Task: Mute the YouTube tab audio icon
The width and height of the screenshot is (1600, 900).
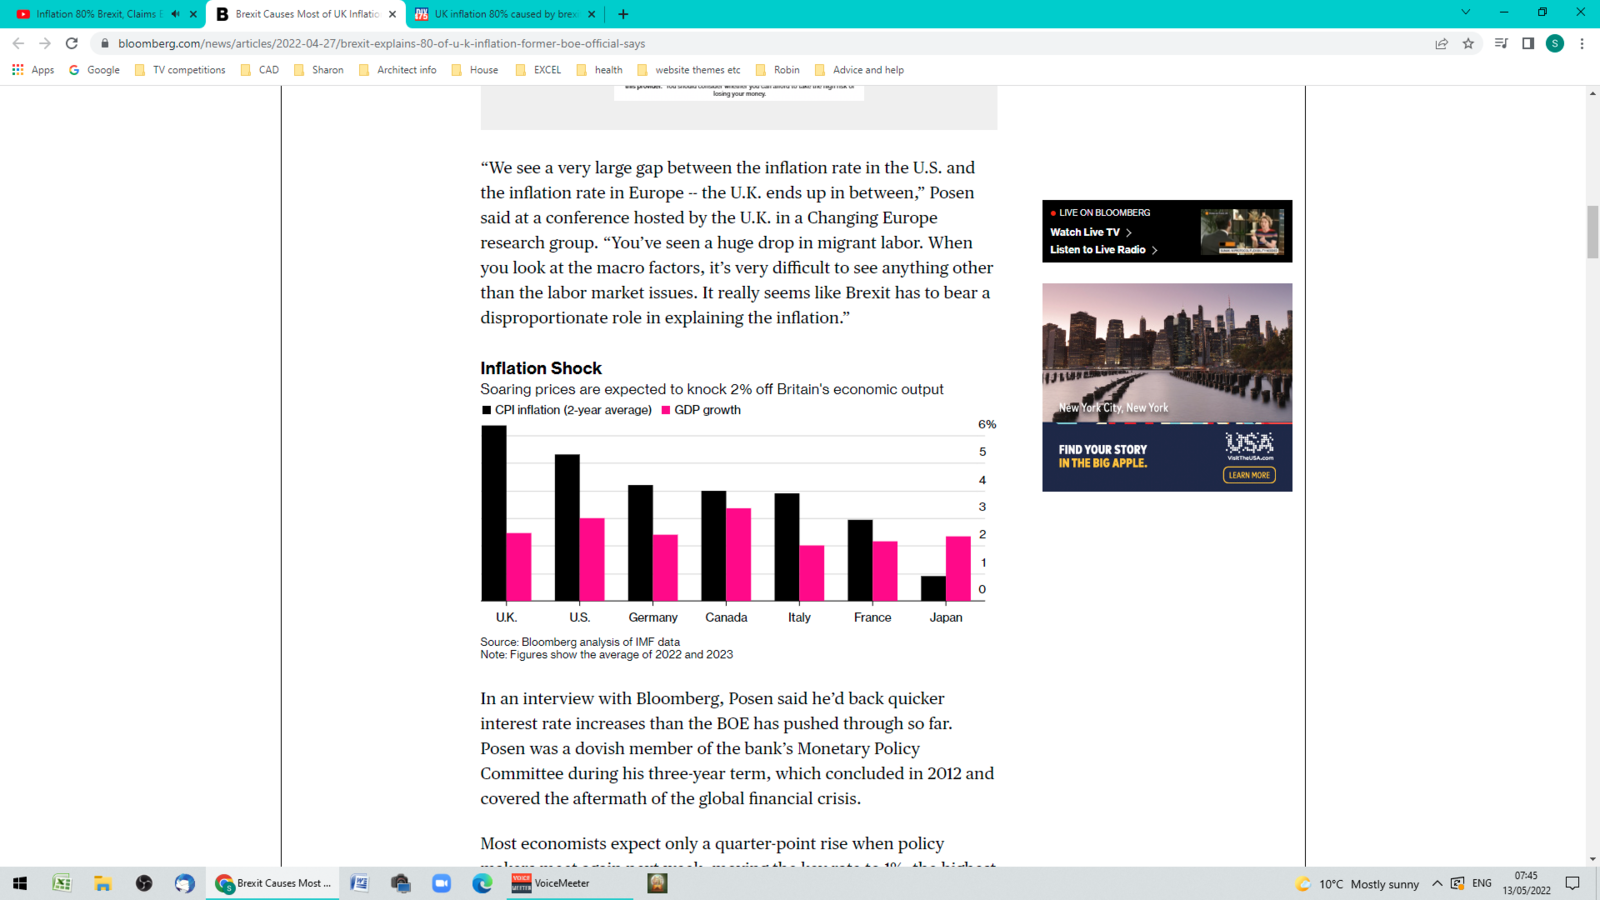Action: pos(176,14)
